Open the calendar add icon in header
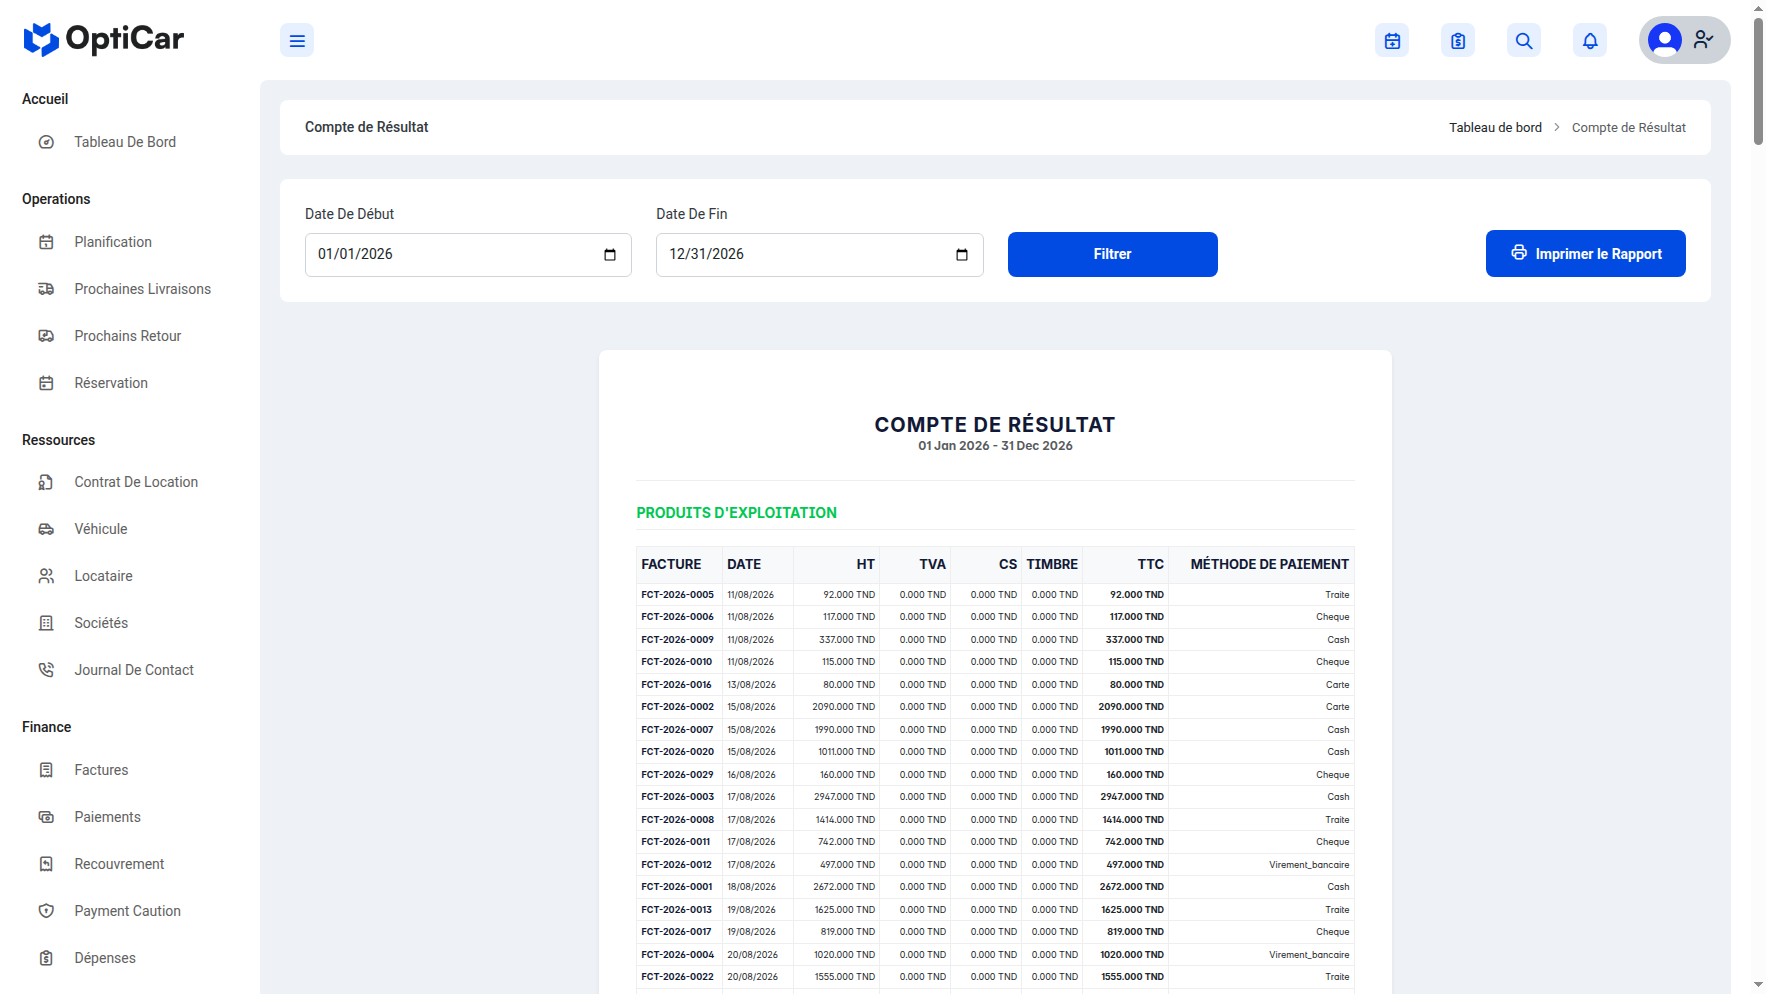Viewport: 1766px width, 994px height. pos(1392,41)
